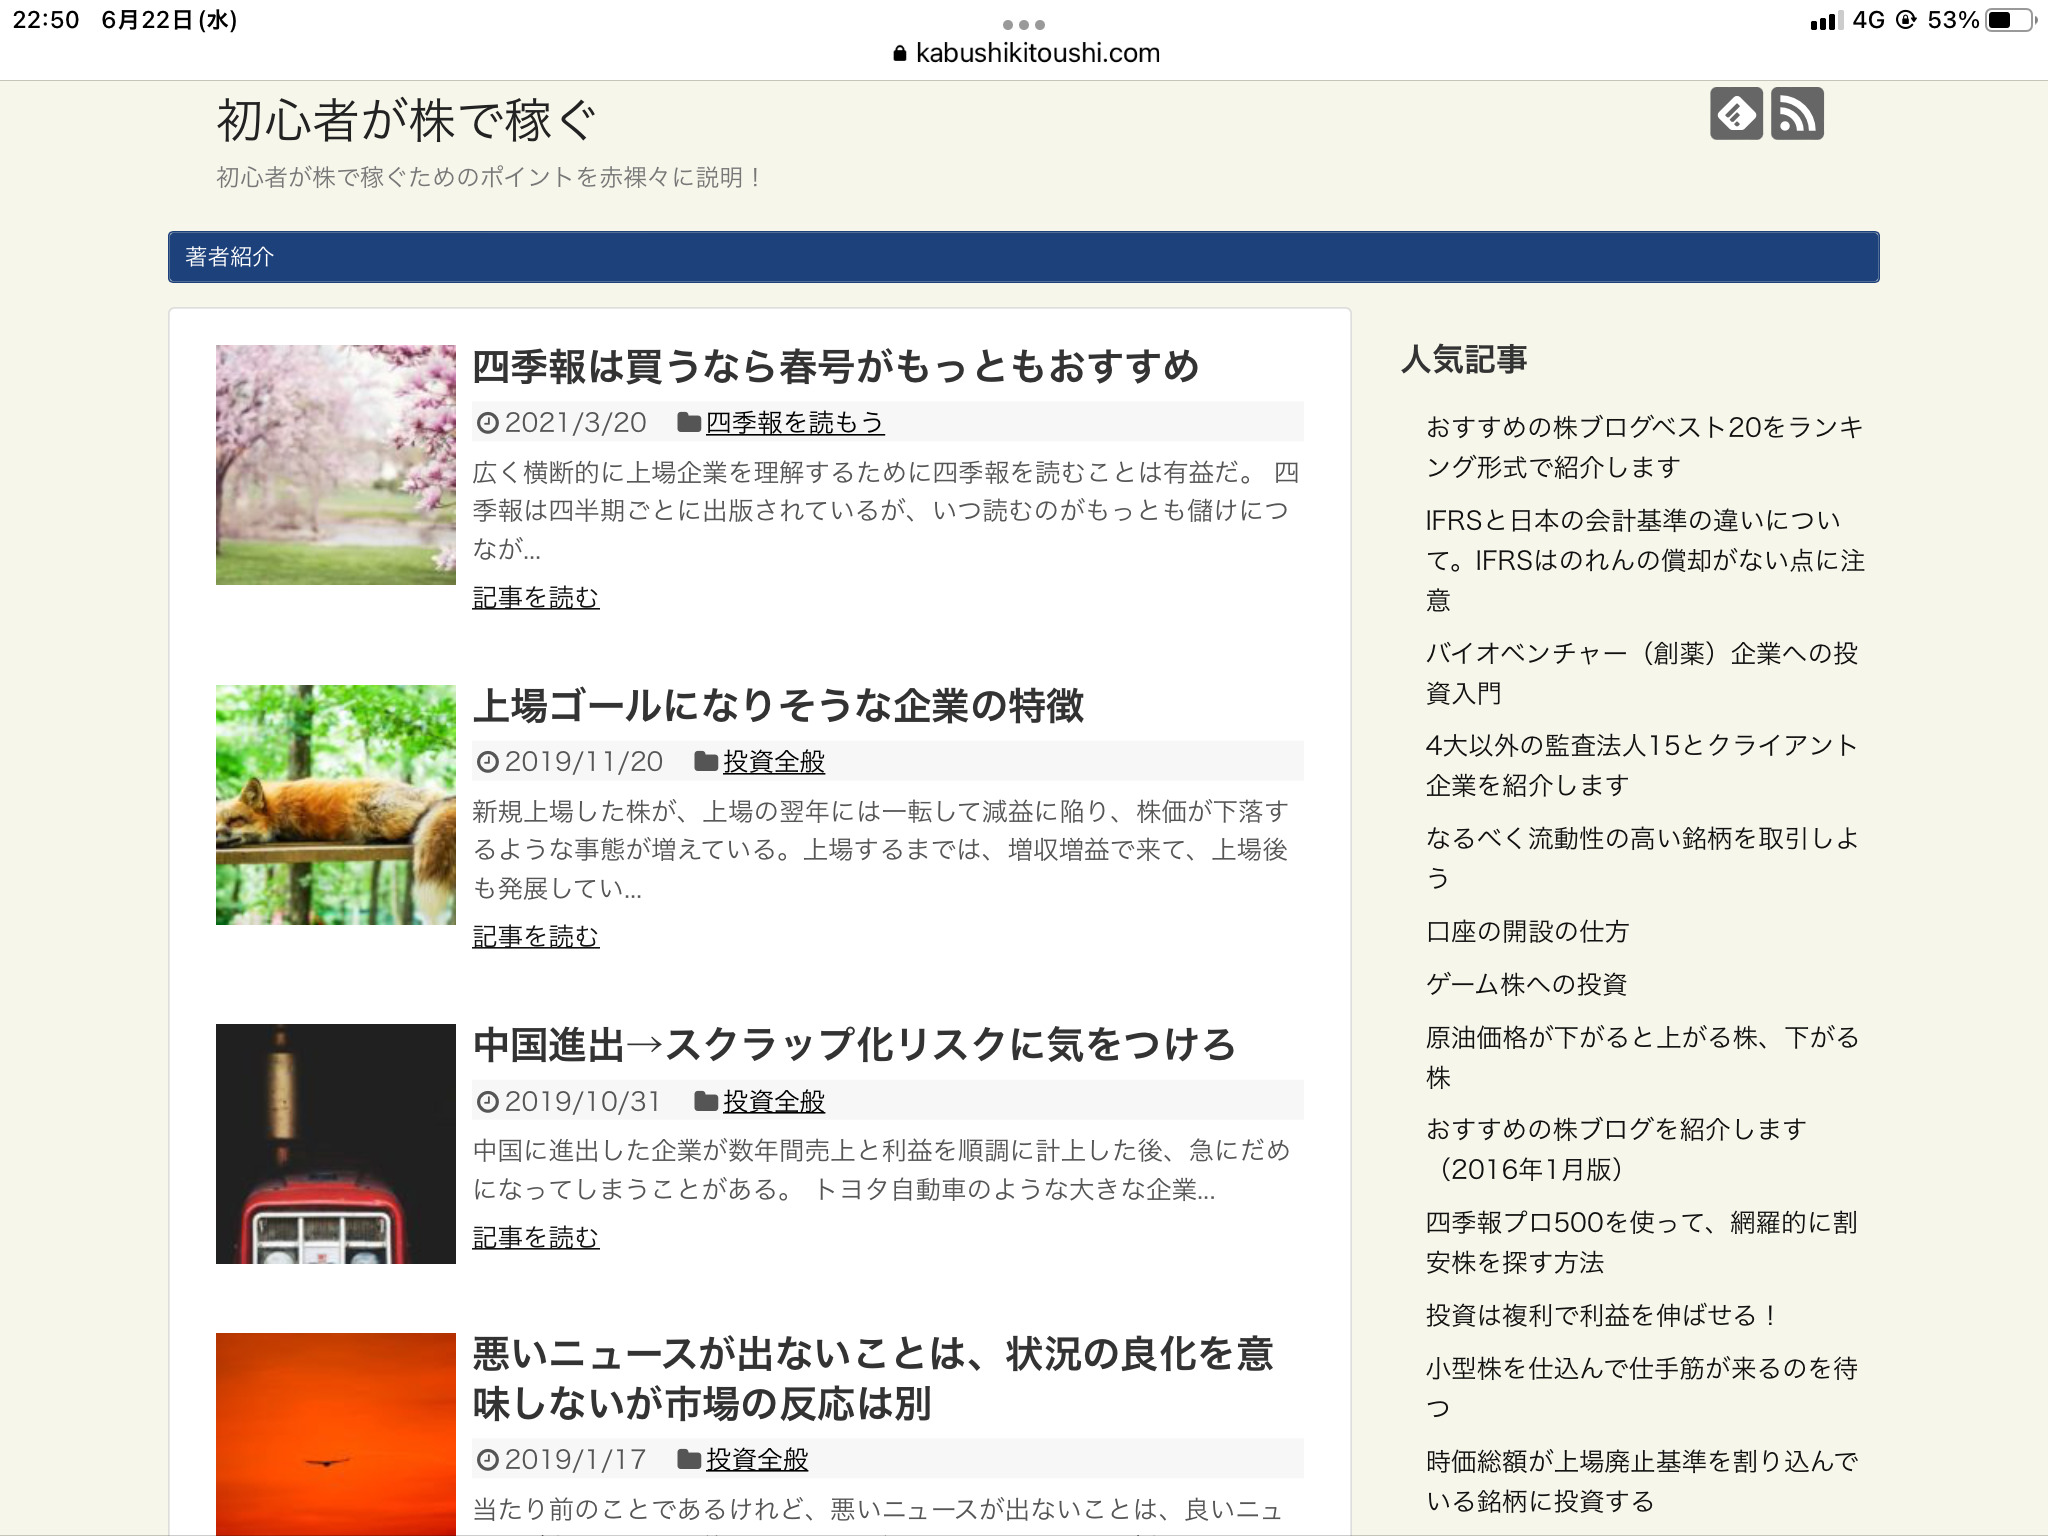
Task: Click the folder icon next to 投資全般
Action: coord(706,761)
